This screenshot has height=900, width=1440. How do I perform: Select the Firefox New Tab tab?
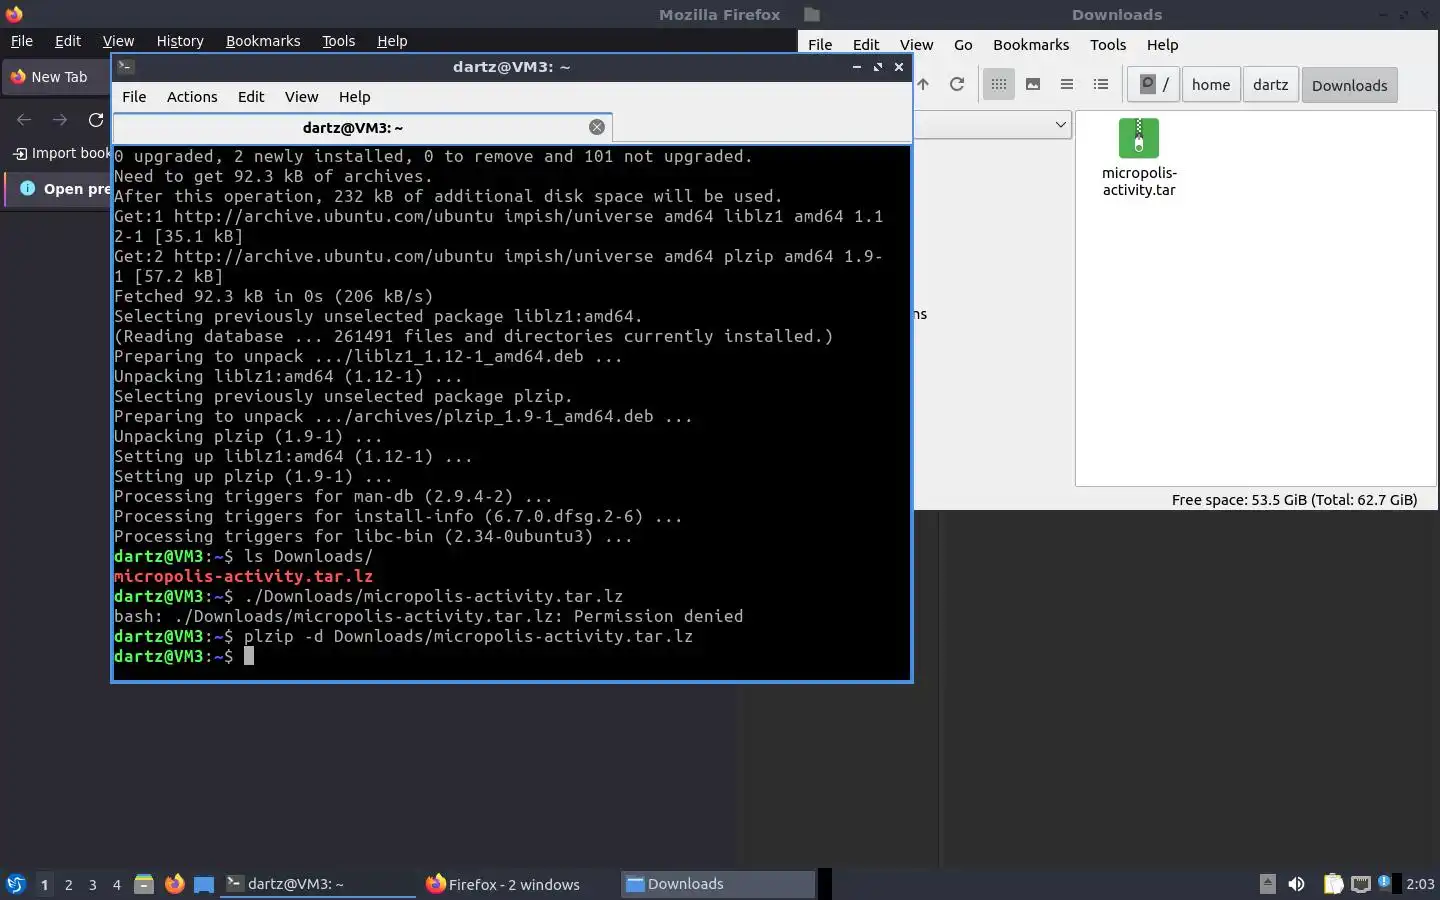56,77
